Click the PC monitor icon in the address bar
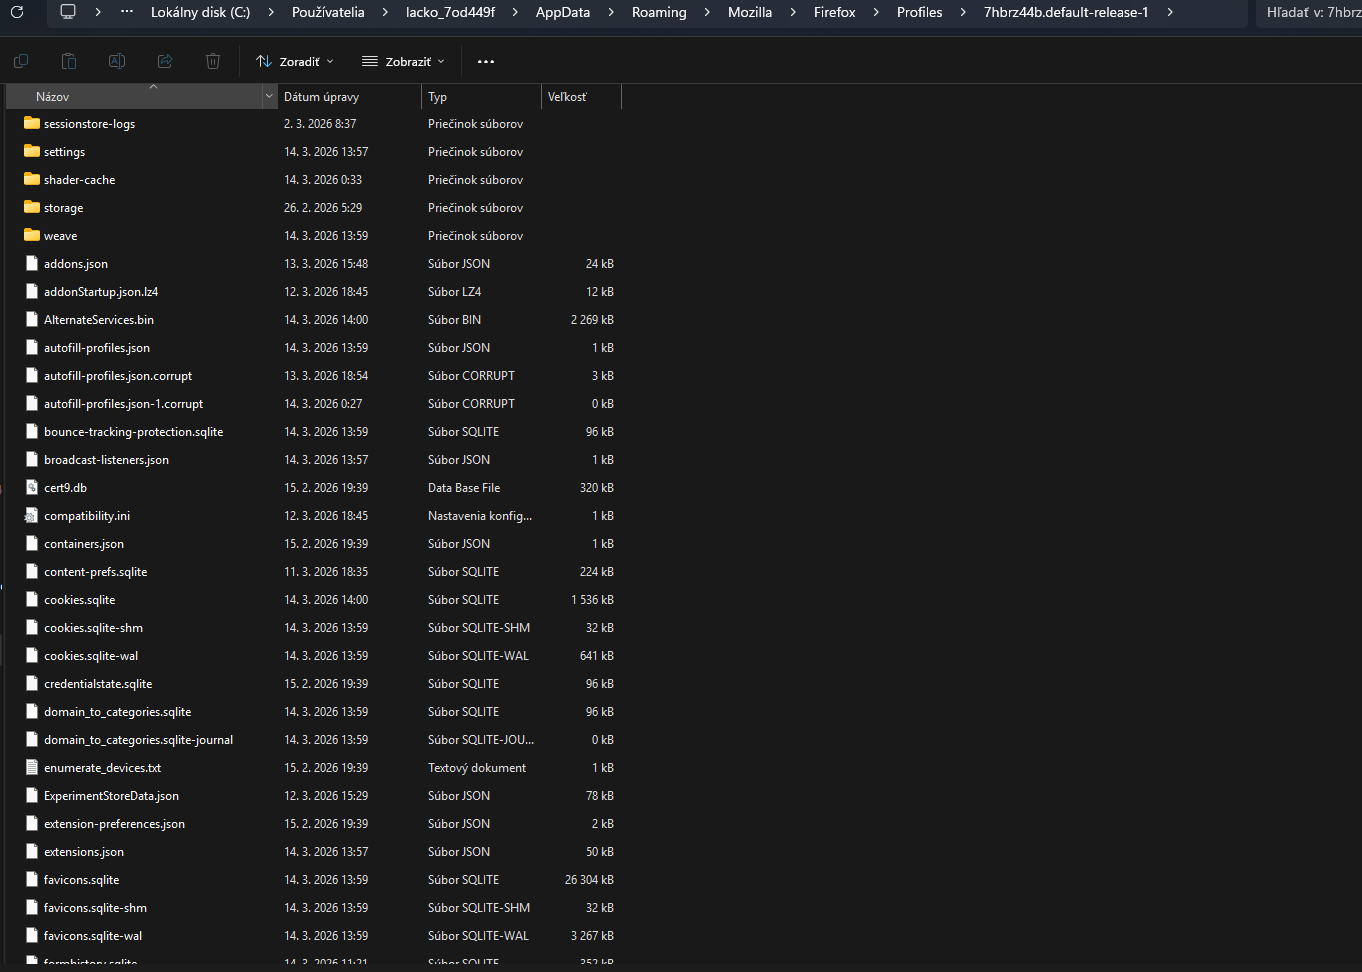The image size is (1362, 972). [x=68, y=12]
